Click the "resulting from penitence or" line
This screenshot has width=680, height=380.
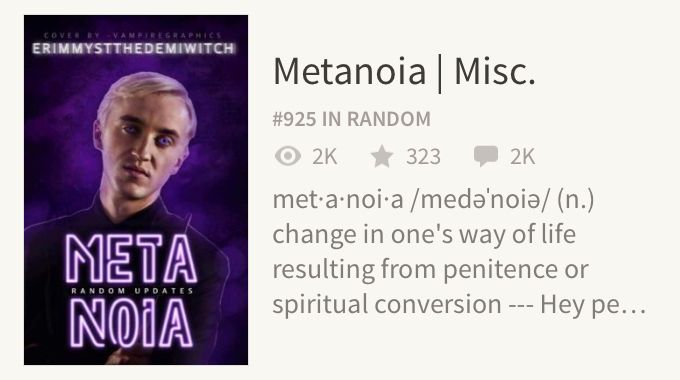[430, 269]
